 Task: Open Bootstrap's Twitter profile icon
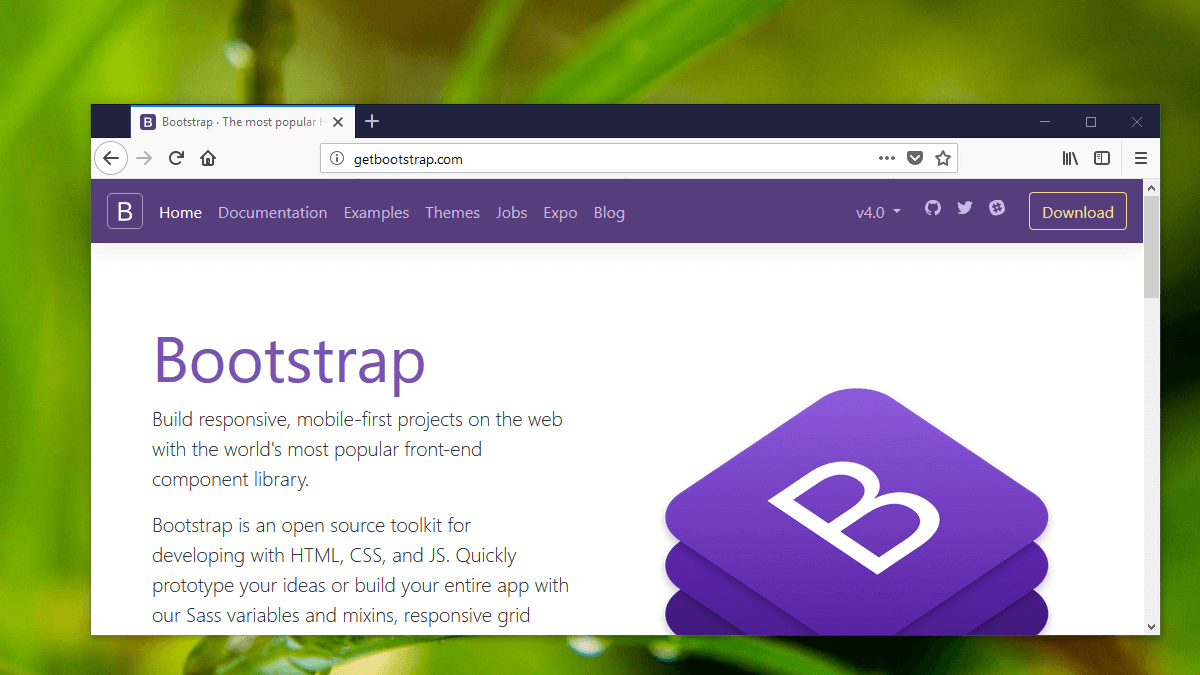click(964, 208)
